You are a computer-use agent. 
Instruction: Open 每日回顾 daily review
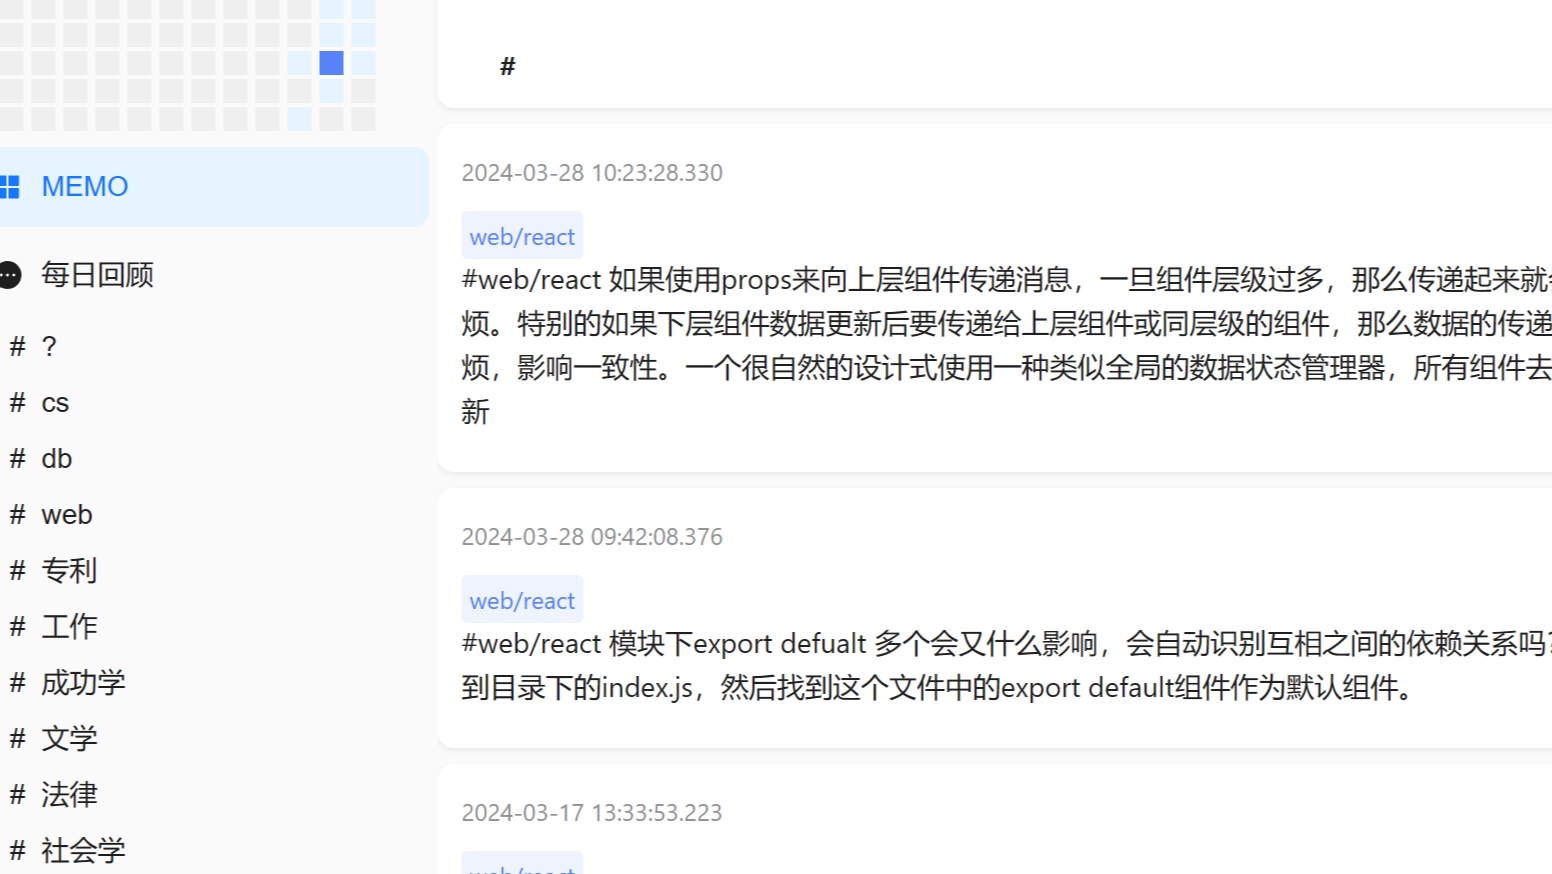(97, 275)
